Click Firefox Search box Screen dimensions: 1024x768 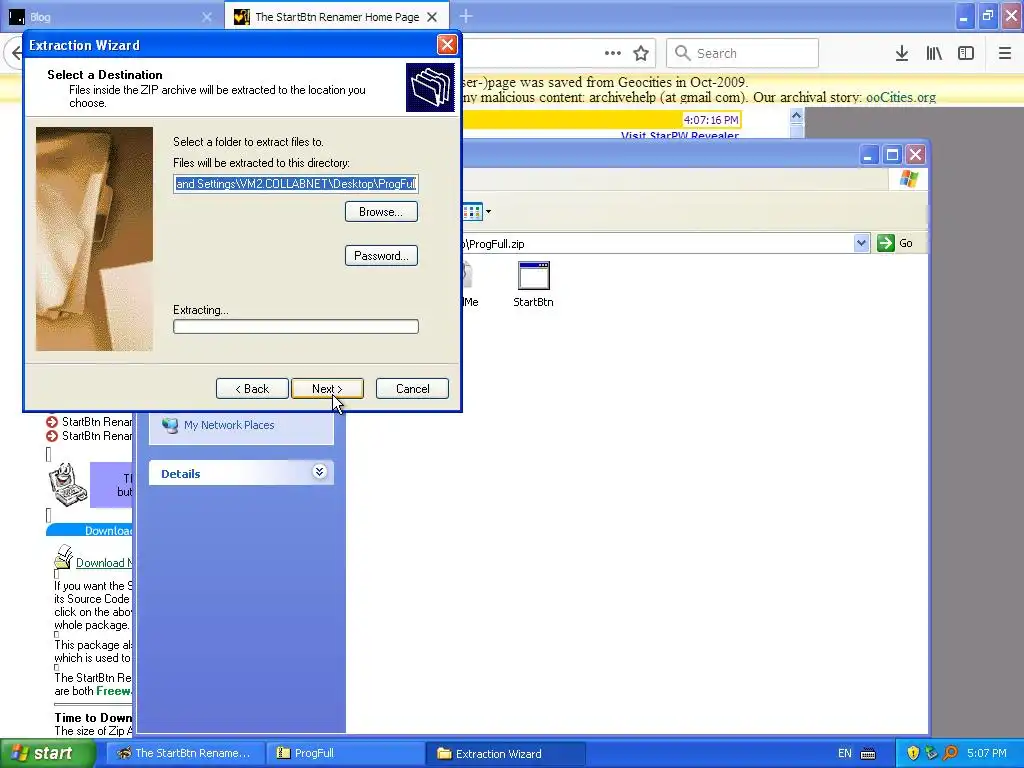(743, 53)
